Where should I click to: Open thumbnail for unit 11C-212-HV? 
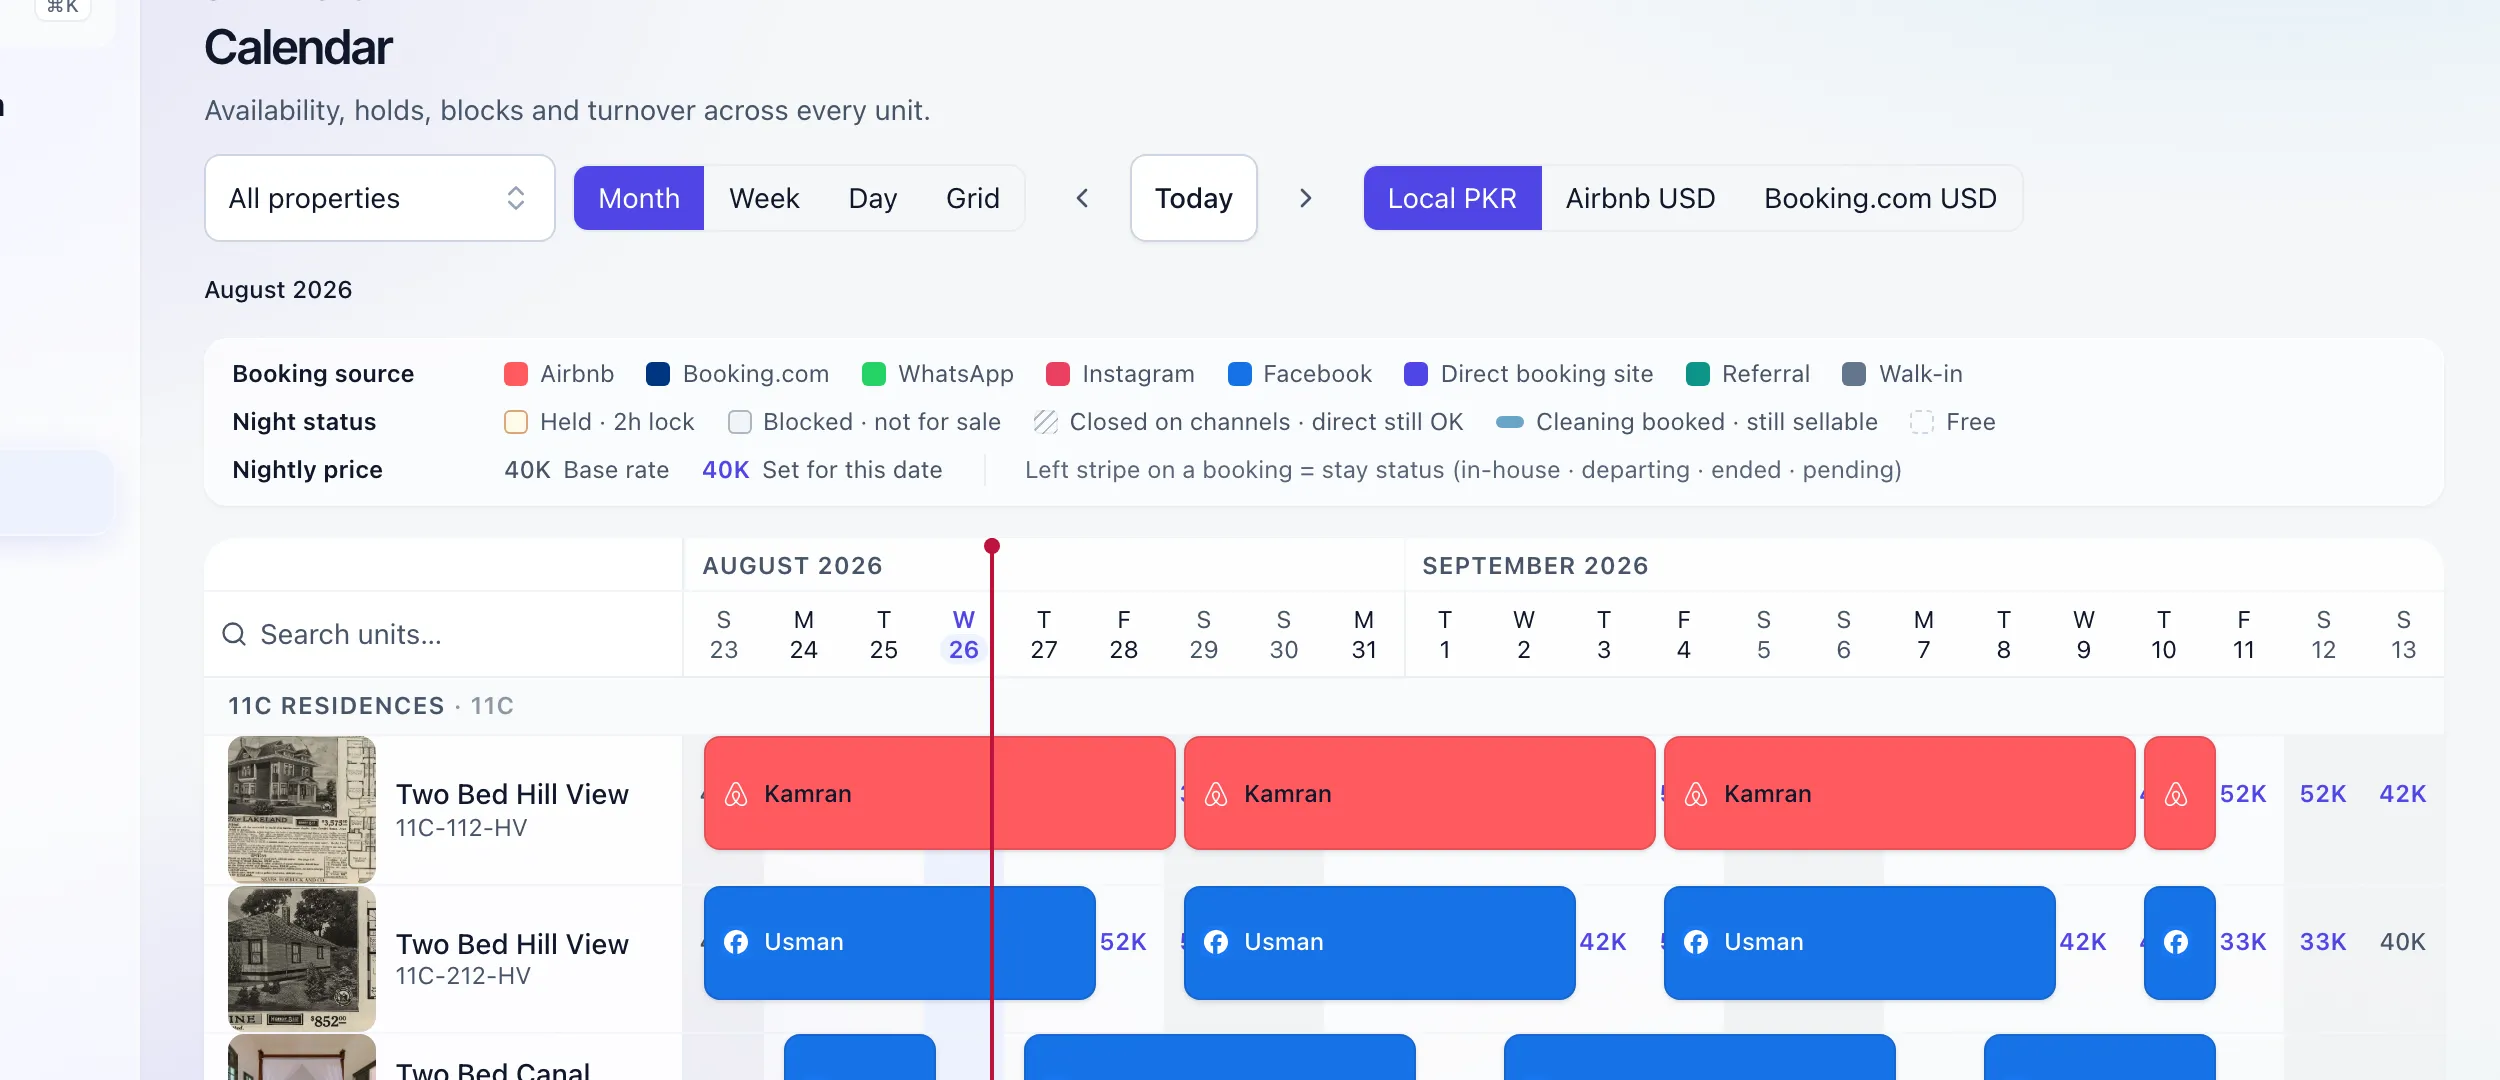coord(302,958)
